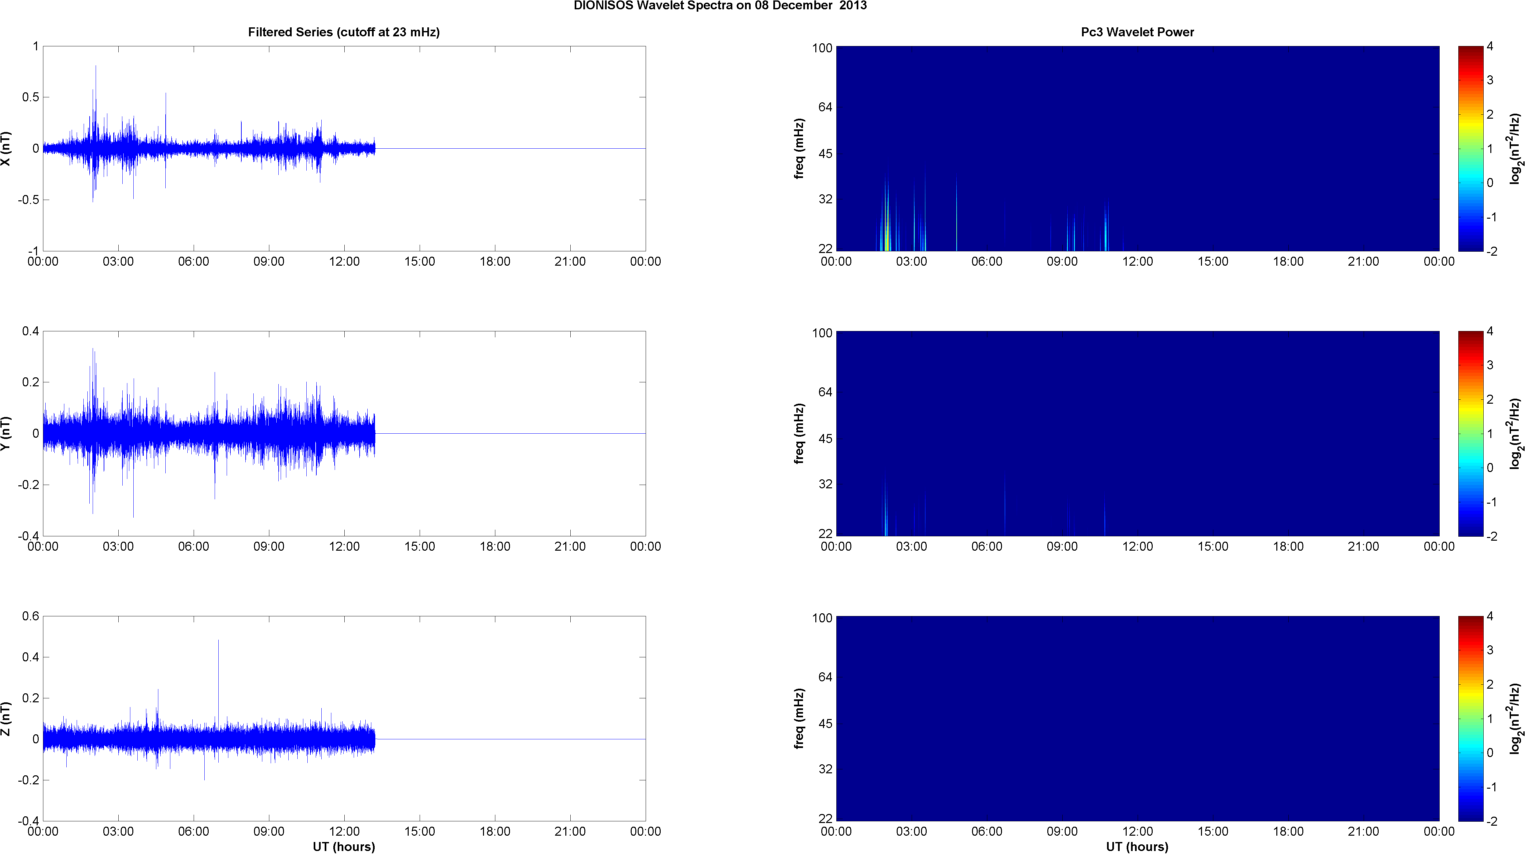Click the Z component filtered waveform
Screen dimensions: 1525x854
click(208, 739)
